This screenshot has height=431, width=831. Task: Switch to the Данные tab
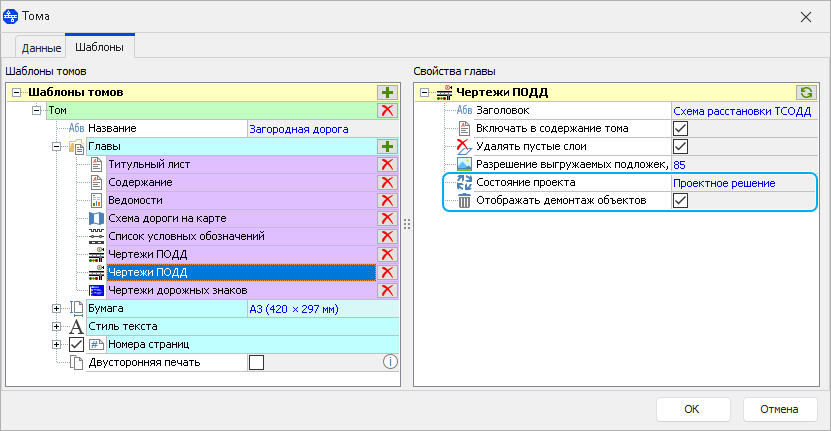(x=40, y=47)
